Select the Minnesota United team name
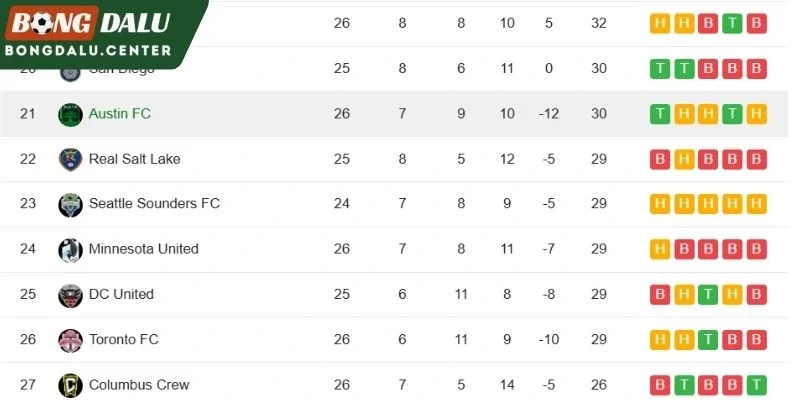 (x=143, y=249)
